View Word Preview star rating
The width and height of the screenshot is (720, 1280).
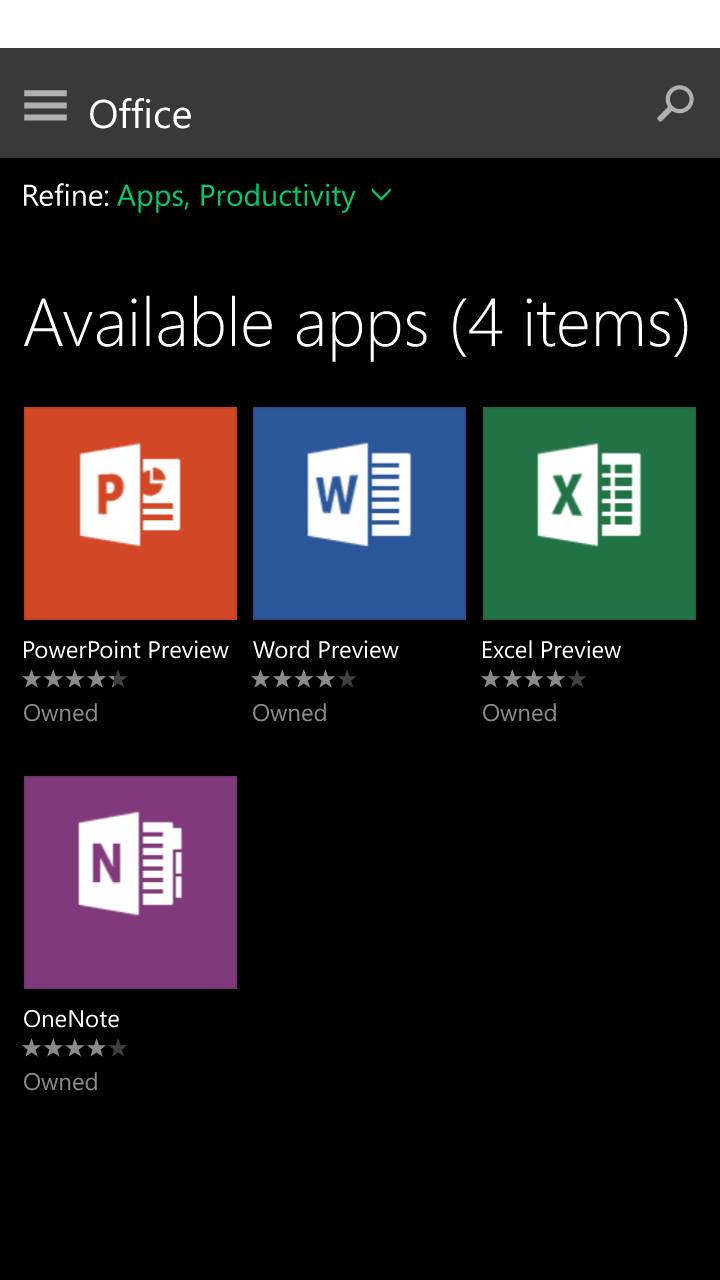click(304, 680)
